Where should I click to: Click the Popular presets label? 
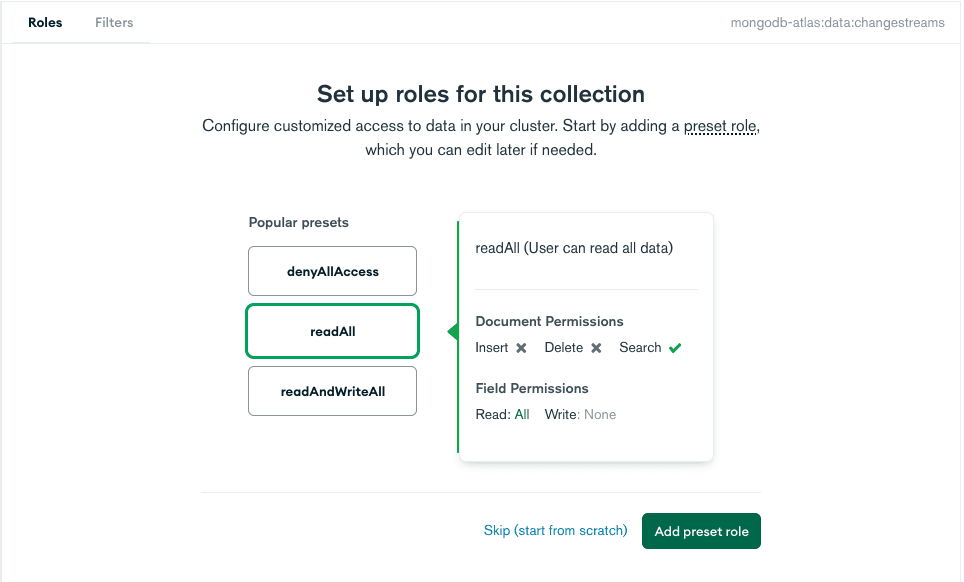tap(298, 222)
